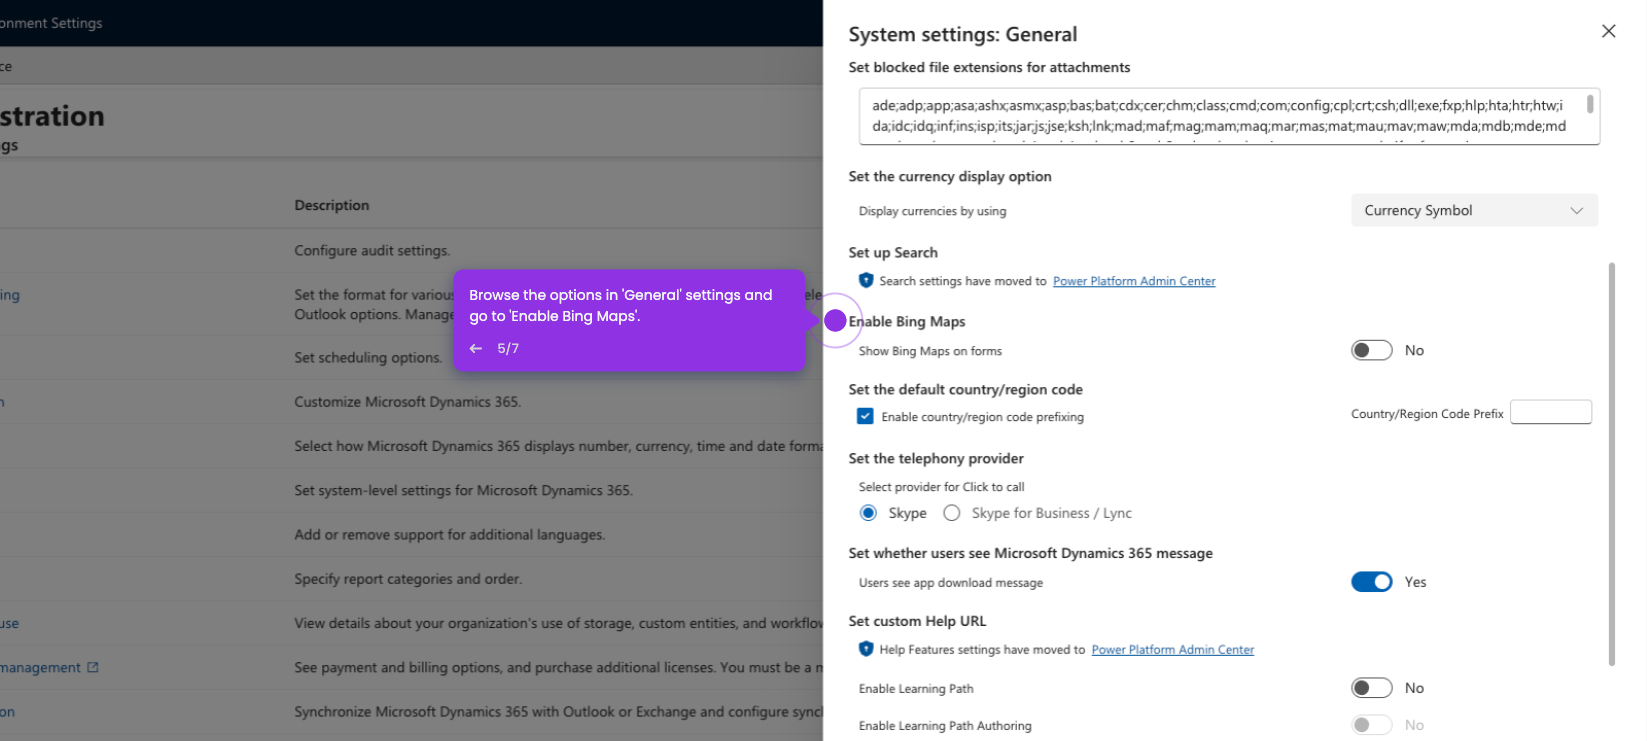Click 'Set system-level settings for Microsoft Dynamics 365.'
Screen dimensions: 1647x741
click(463, 490)
